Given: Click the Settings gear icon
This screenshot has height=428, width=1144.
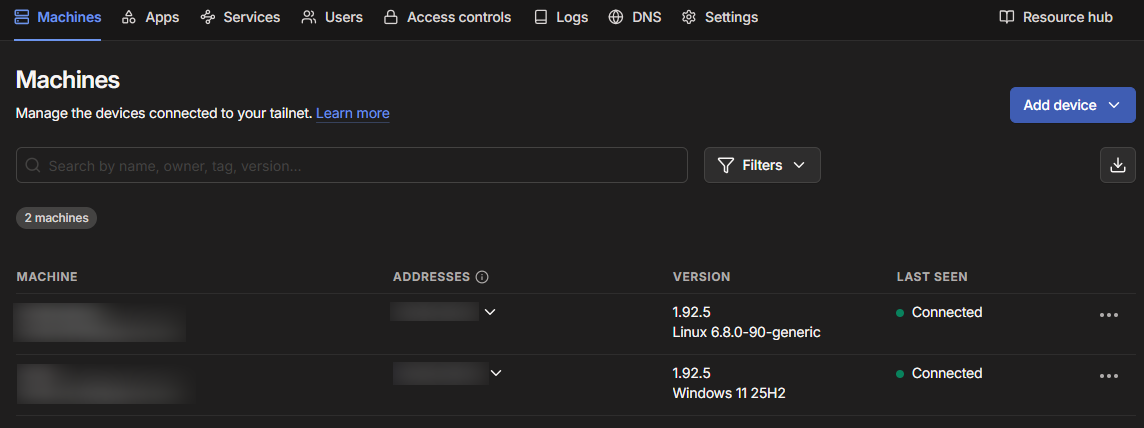Looking at the screenshot, I should [688, 17].
